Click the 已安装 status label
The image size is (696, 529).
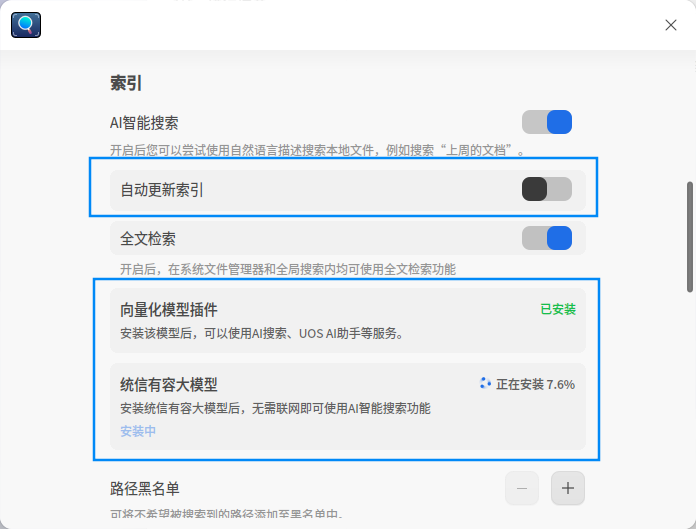pyautogui.click(x=558, y=309)
